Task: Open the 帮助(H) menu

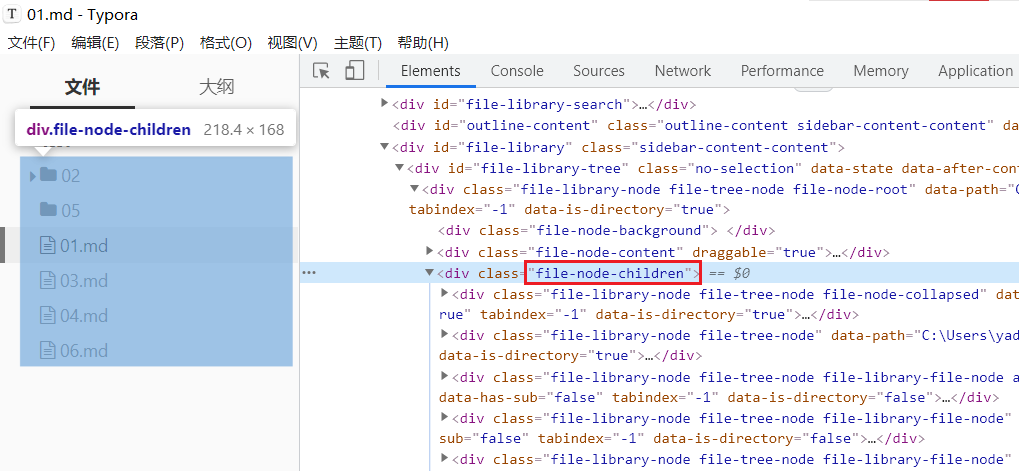Action: click(423, 43)
